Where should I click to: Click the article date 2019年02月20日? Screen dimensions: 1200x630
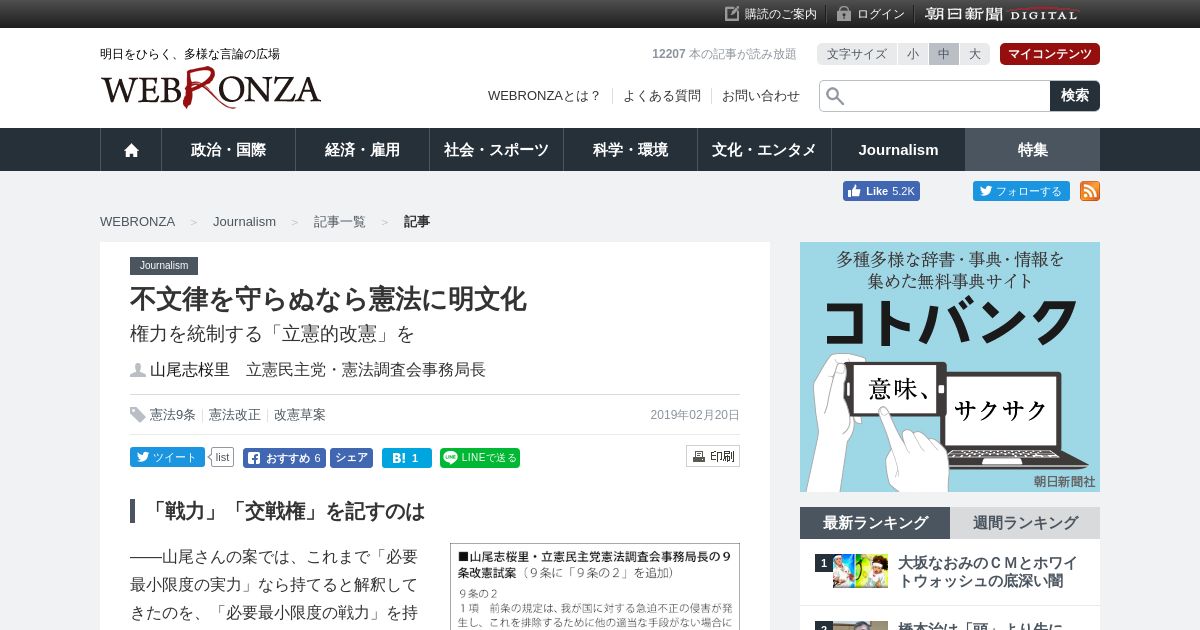695,415
